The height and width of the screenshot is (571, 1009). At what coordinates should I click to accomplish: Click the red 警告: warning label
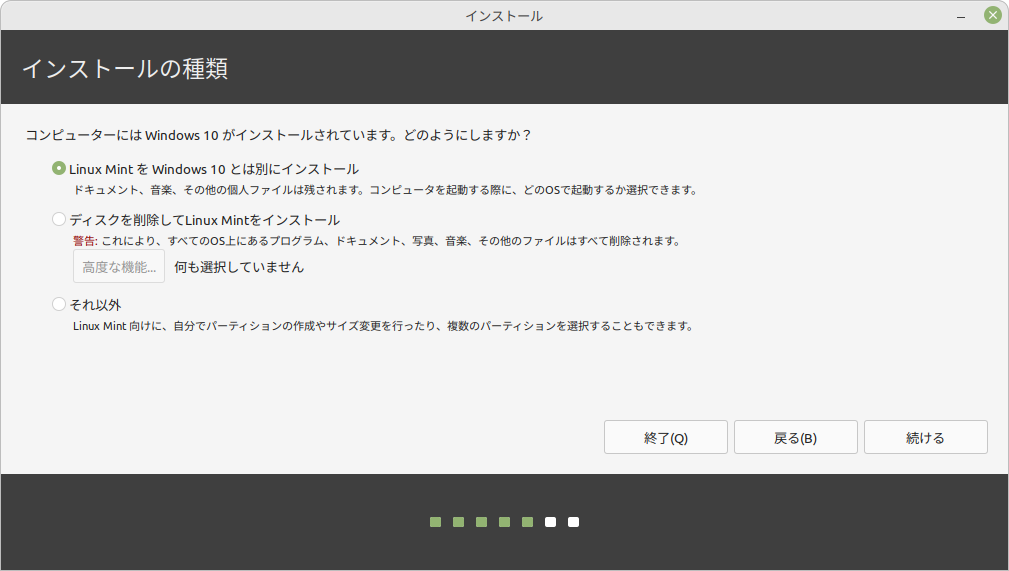pos(85,241)
